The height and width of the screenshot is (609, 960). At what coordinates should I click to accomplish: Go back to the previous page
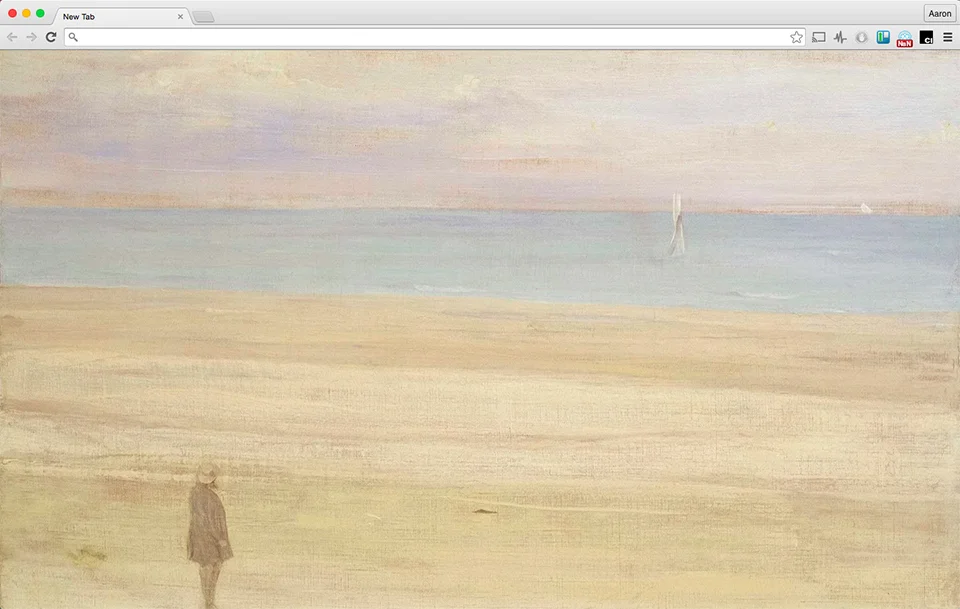12,37
